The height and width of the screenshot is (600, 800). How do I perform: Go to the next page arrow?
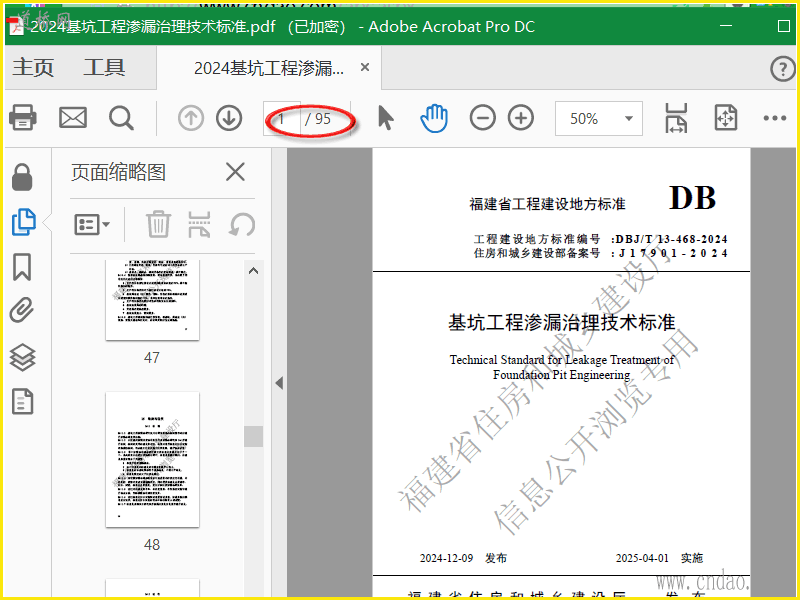(x=229, y=118)
